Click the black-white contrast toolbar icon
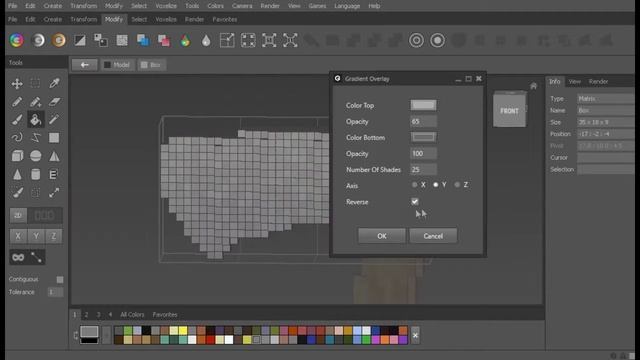The height and width of the screenshot is (360, 640). point(80,40)
